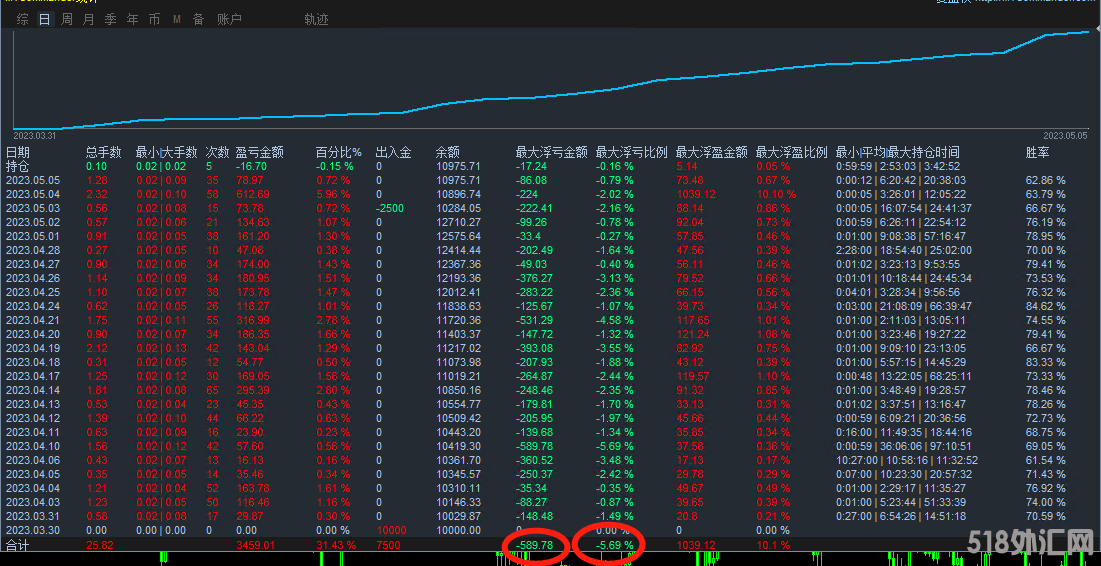Click the 轨迹 track button
The height and width of the screenshot is (566, 1101).
tap(316, 19)
